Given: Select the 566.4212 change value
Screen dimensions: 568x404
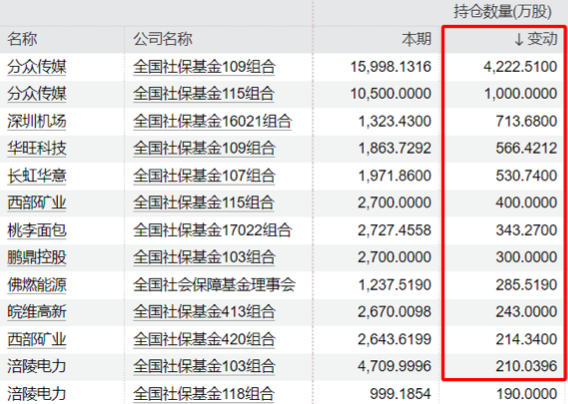Looking at the screenshot, I should (527, 148).
